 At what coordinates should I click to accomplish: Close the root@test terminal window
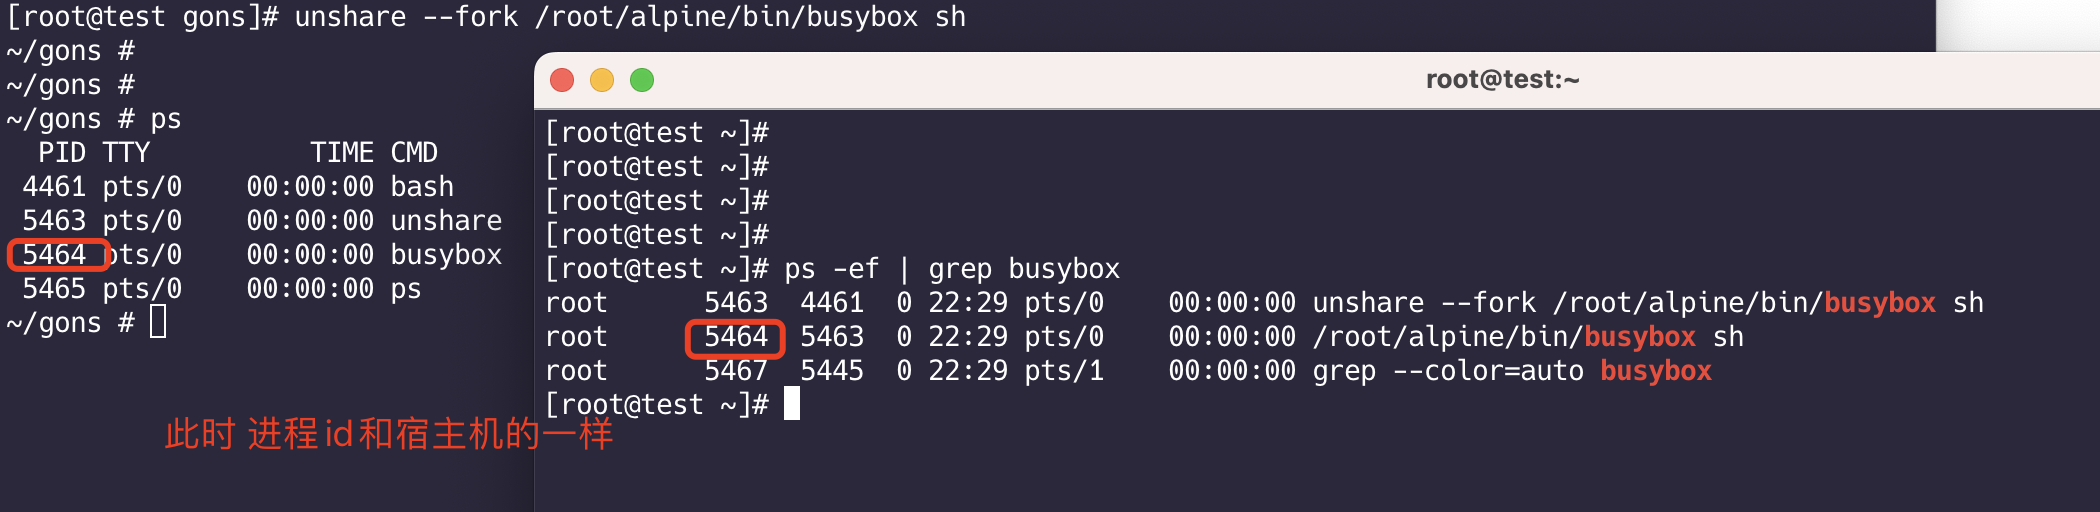[562, 80]
